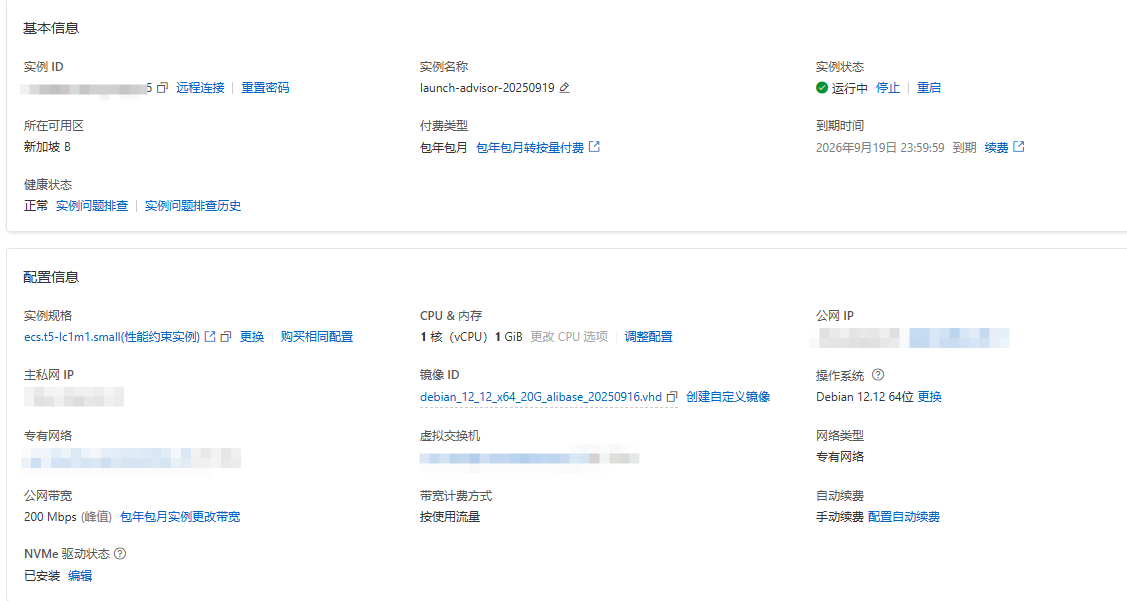Restart the instance using 重启
Screen dimensions: 1127x601
coord(929,88)
